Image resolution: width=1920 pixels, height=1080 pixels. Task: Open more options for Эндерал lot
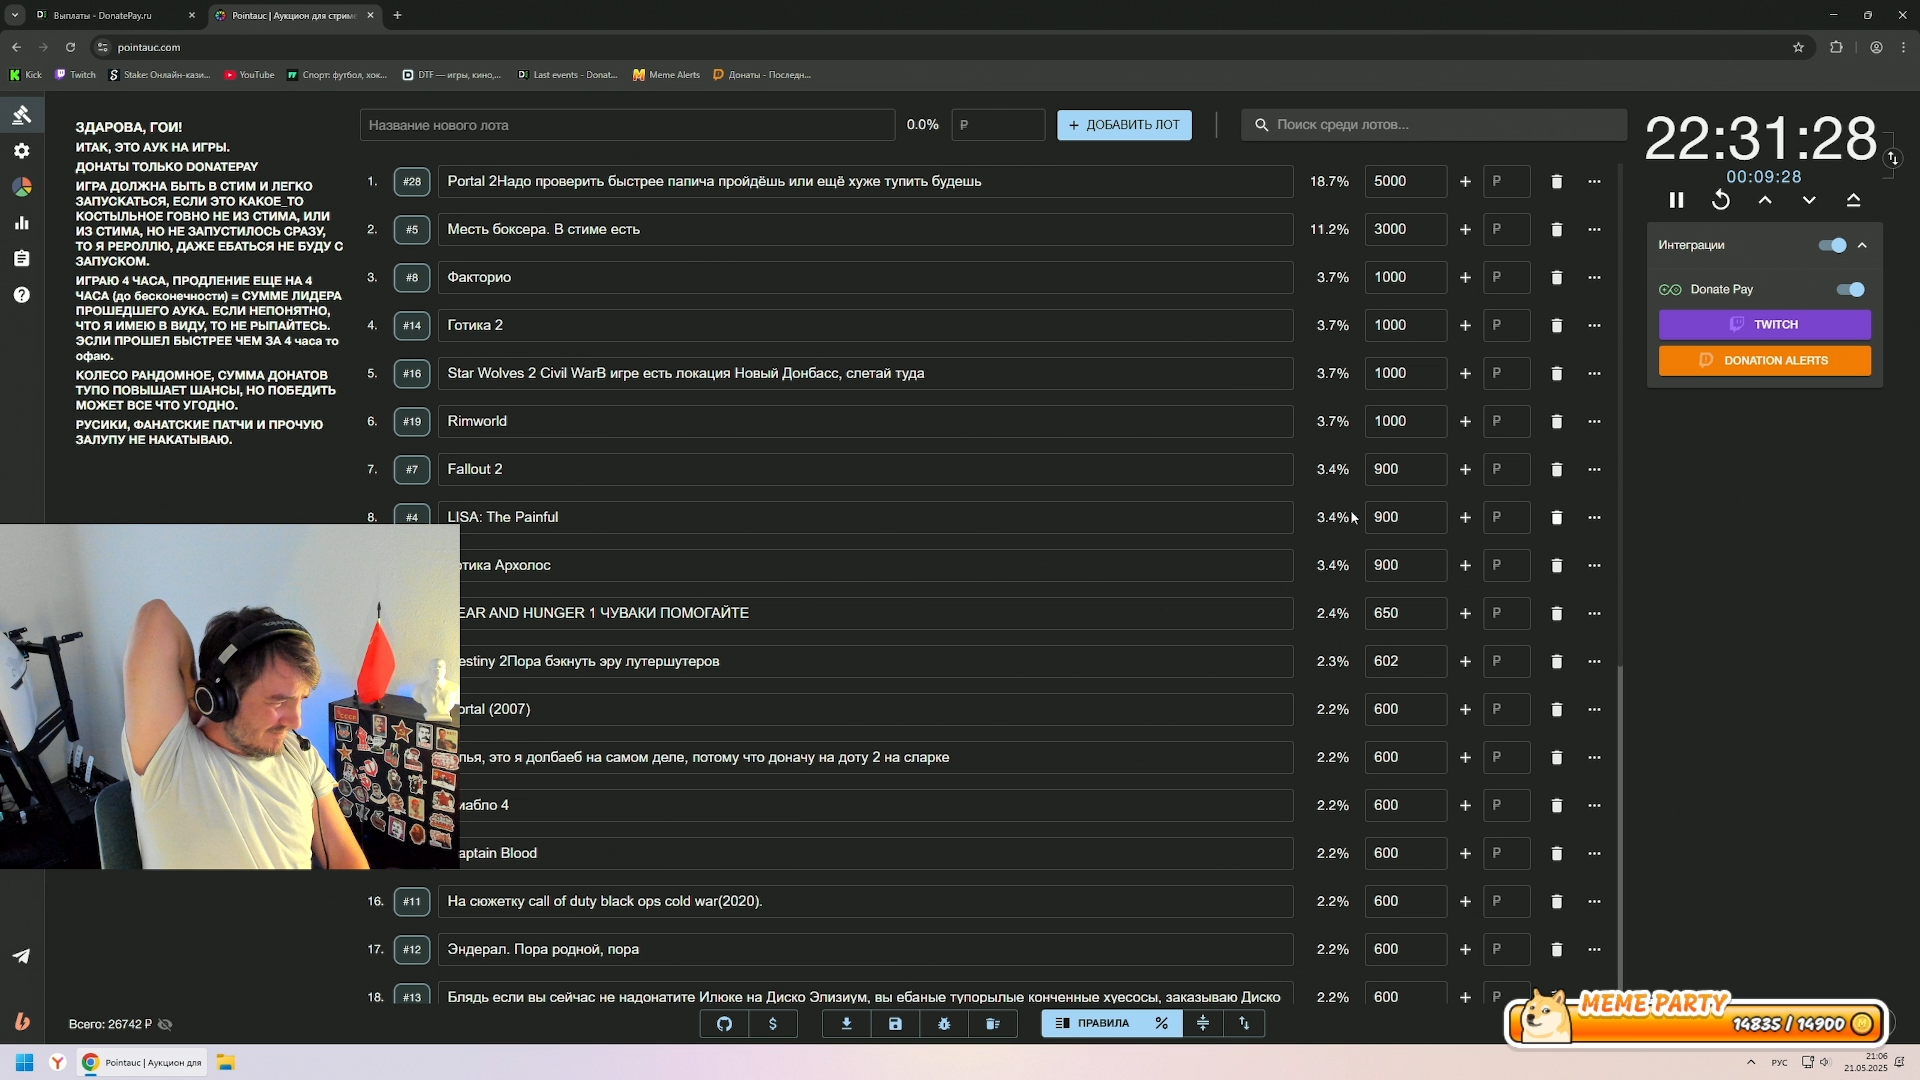tap(1595, 949)
